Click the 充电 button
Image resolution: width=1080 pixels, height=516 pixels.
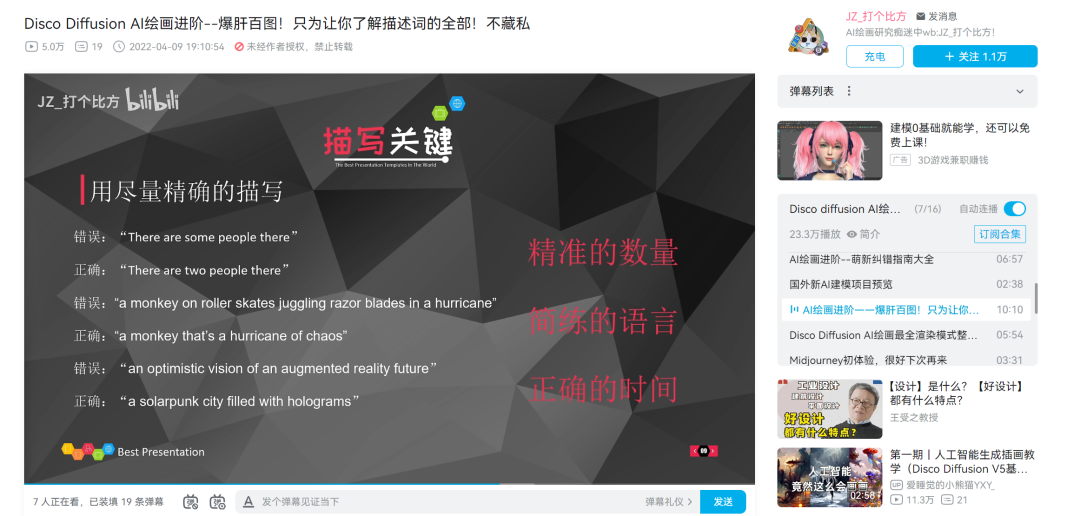(x=875, y=57)
